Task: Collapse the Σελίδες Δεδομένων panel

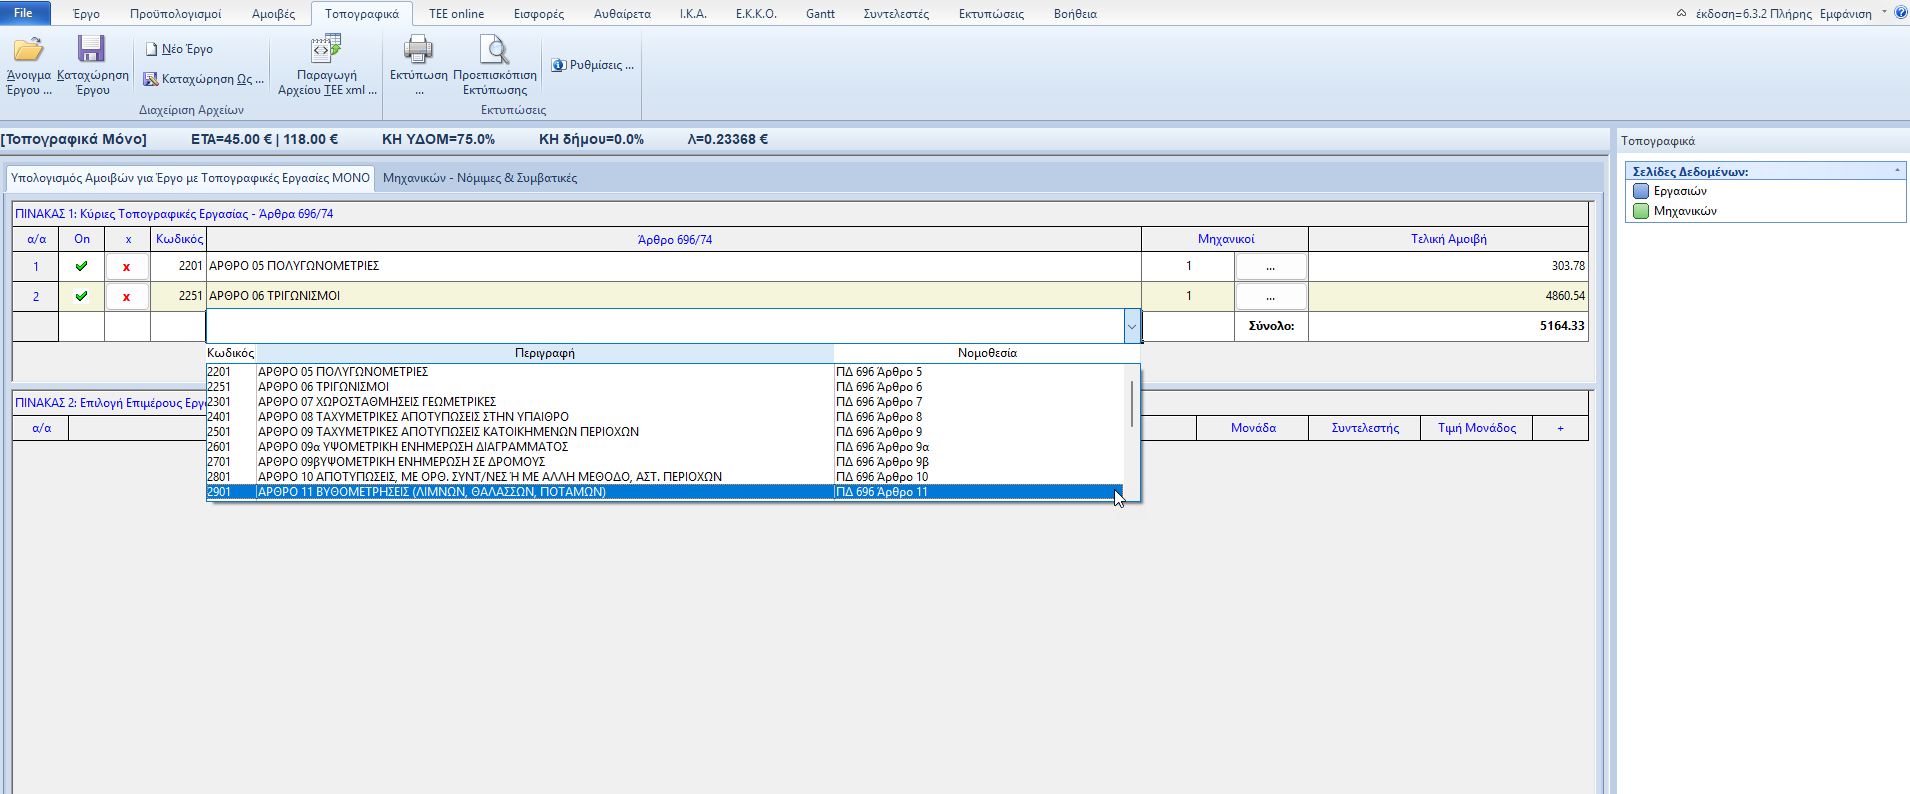Action: click(1897, 171)
